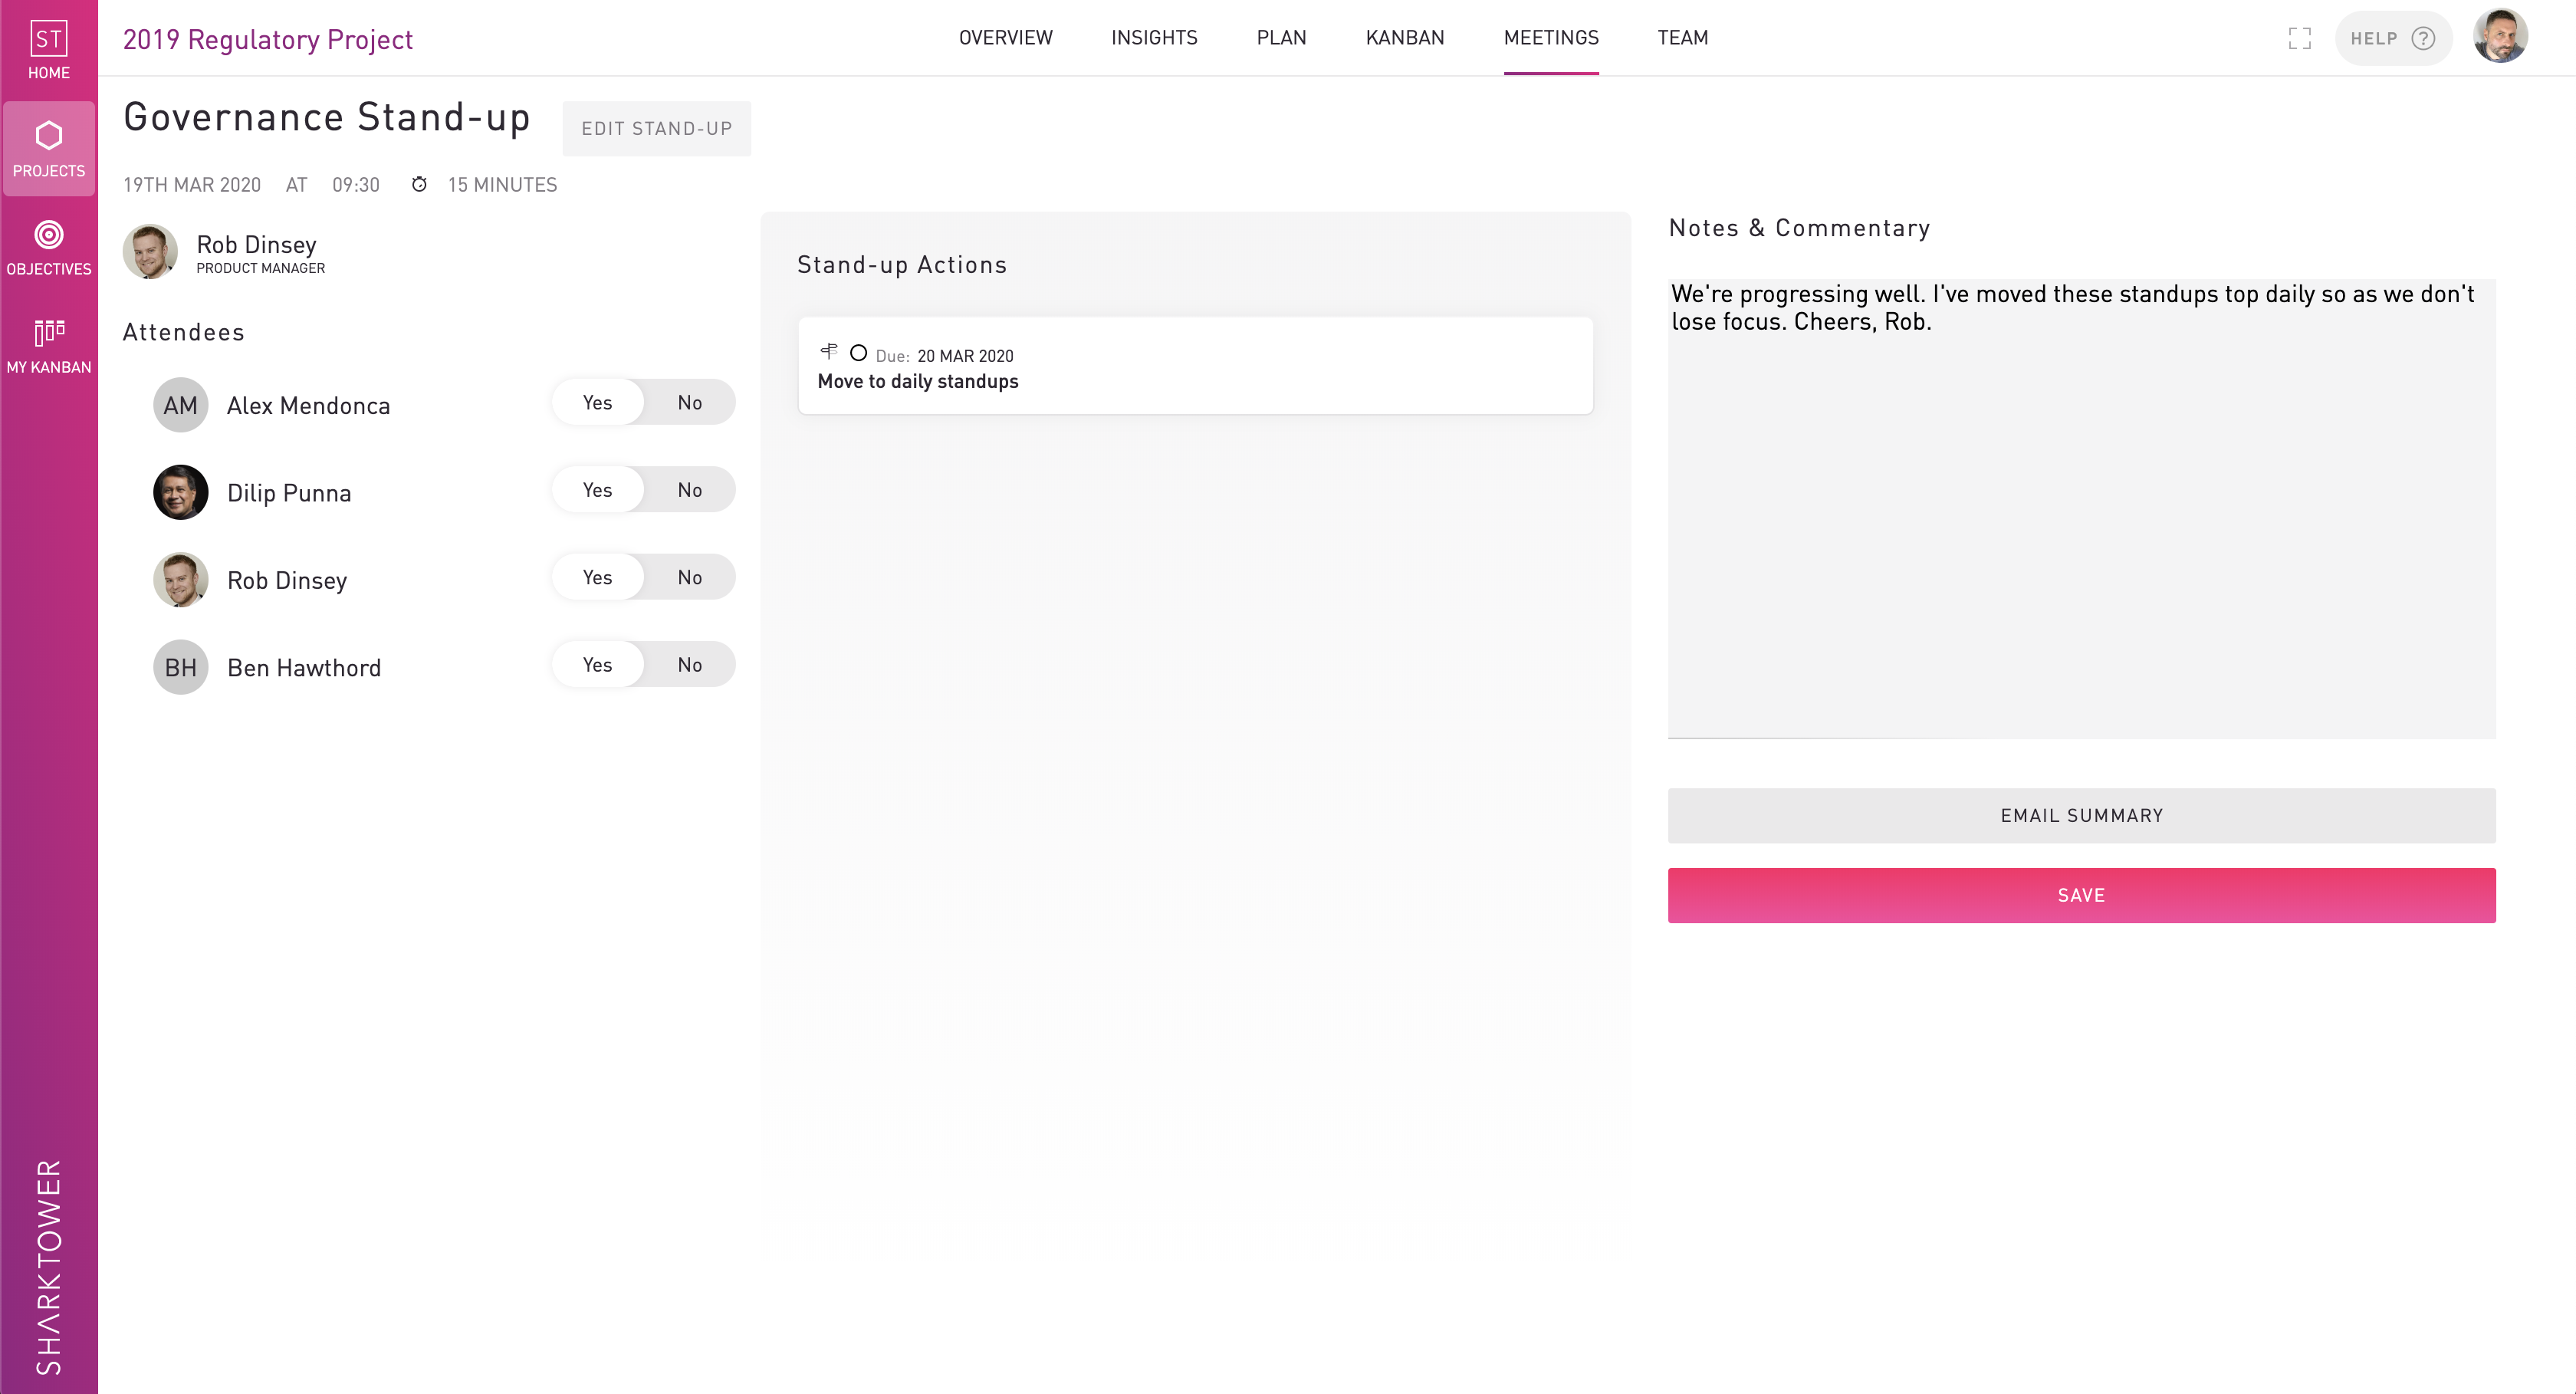Click the milestone flag icon on action

coord(829,351)
